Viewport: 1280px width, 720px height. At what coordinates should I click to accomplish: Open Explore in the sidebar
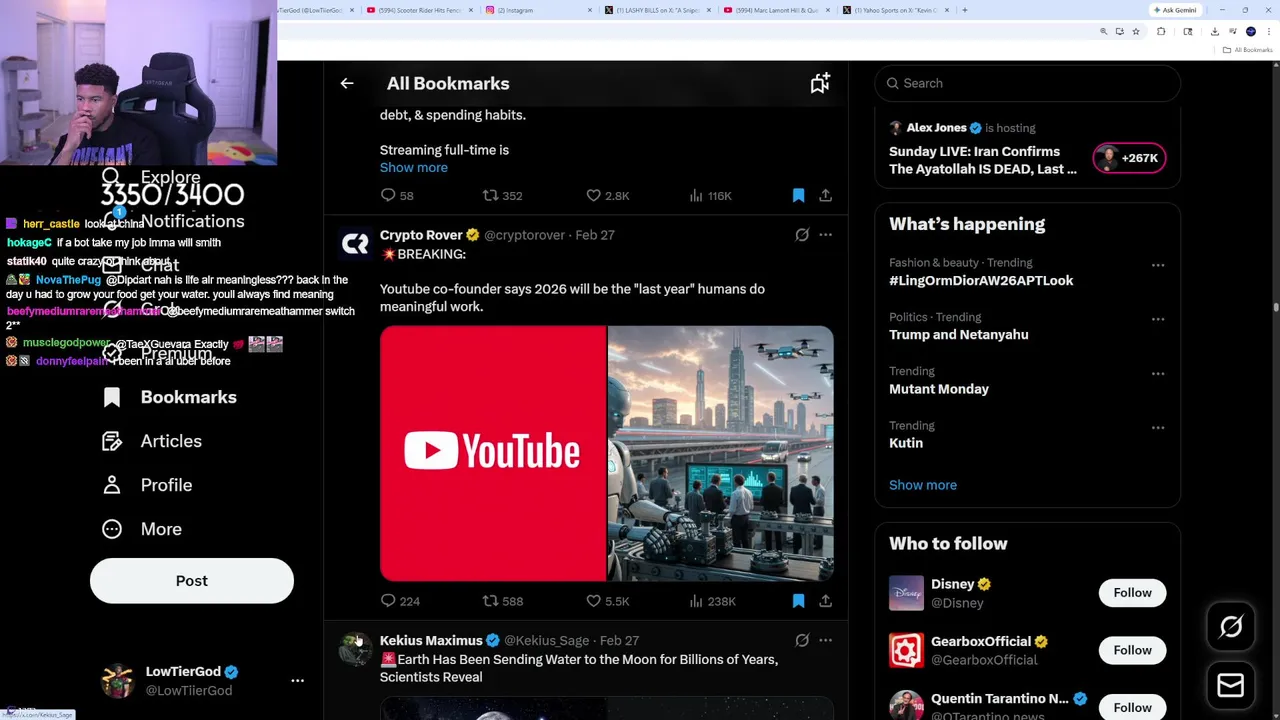(x=151, y=177)
